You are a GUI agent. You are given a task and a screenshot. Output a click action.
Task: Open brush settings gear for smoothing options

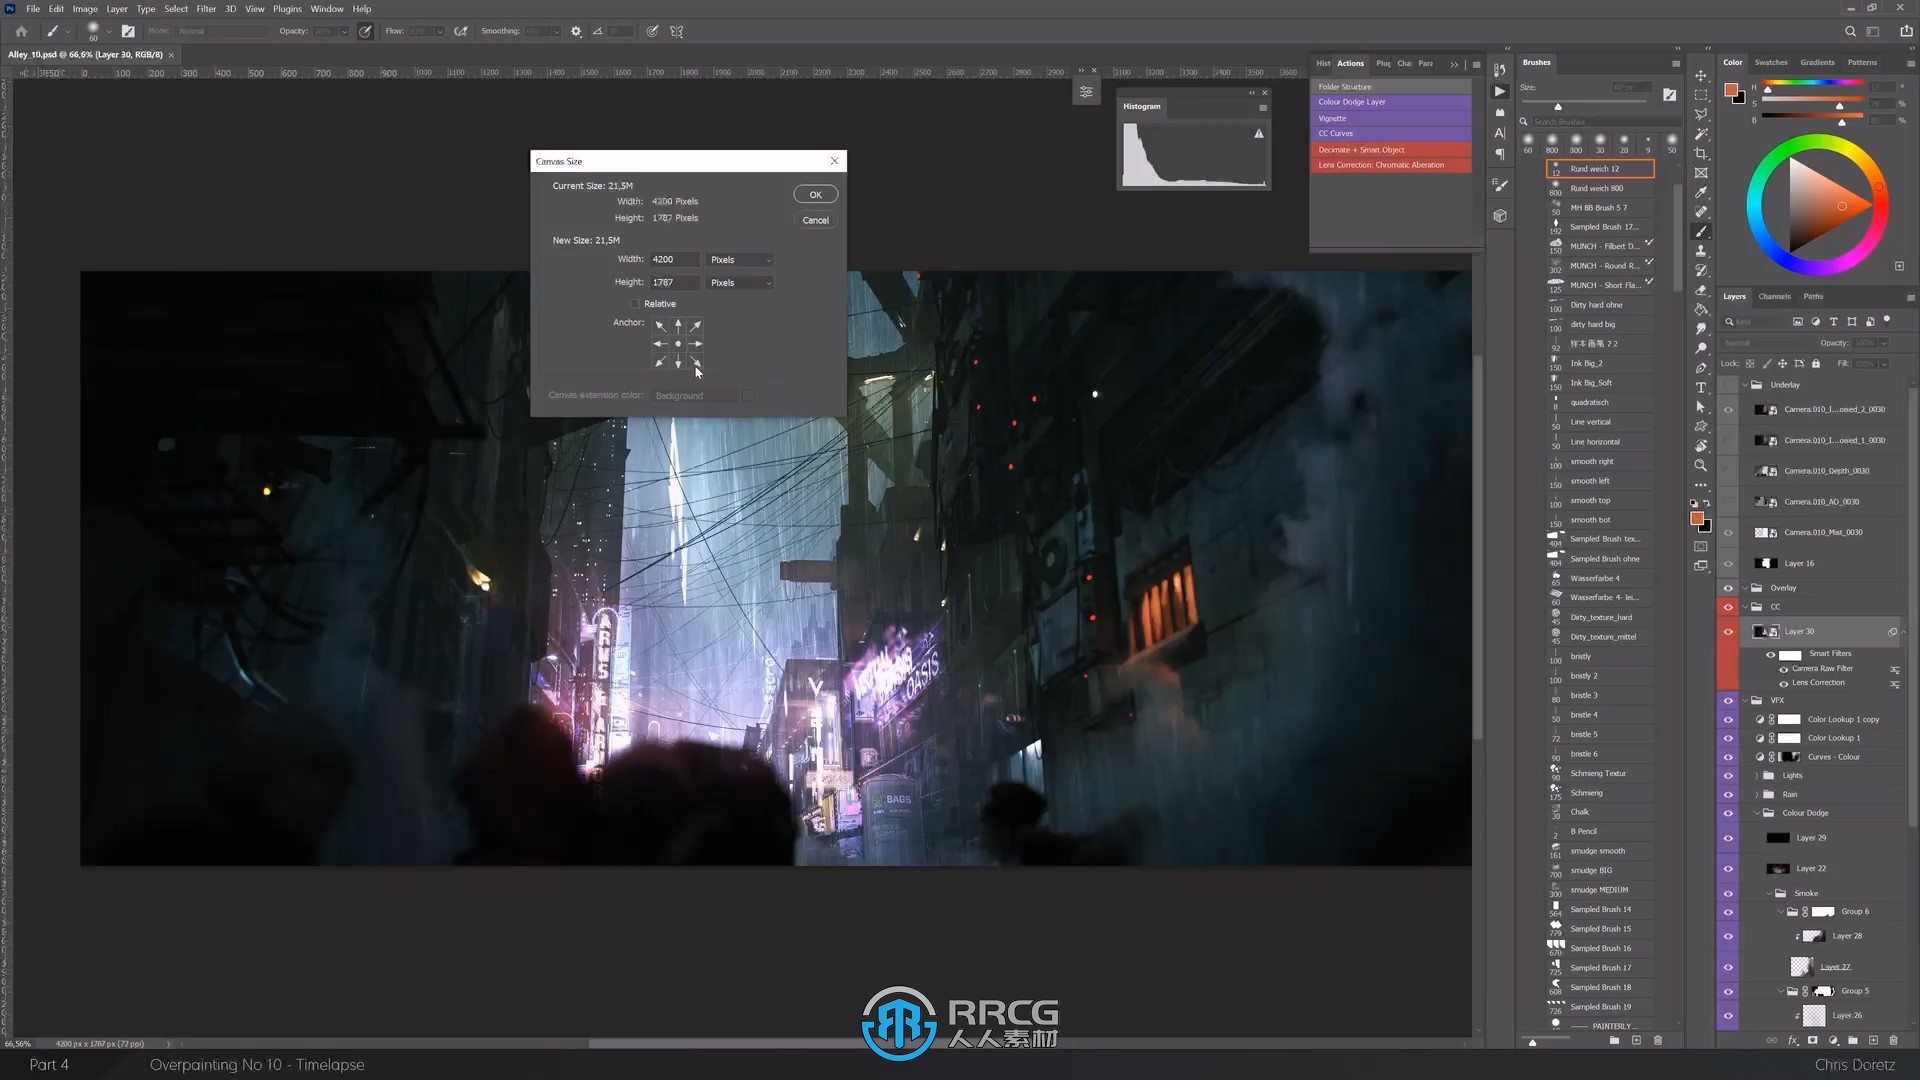click(x=576, y=32)
